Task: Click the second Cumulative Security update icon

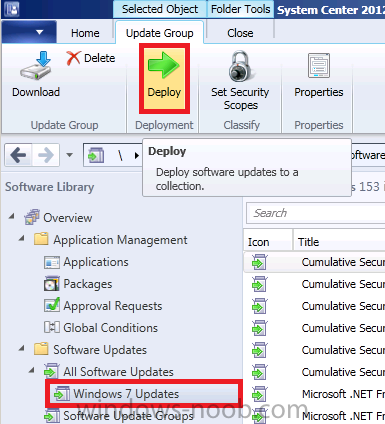Action: (260, 284)
